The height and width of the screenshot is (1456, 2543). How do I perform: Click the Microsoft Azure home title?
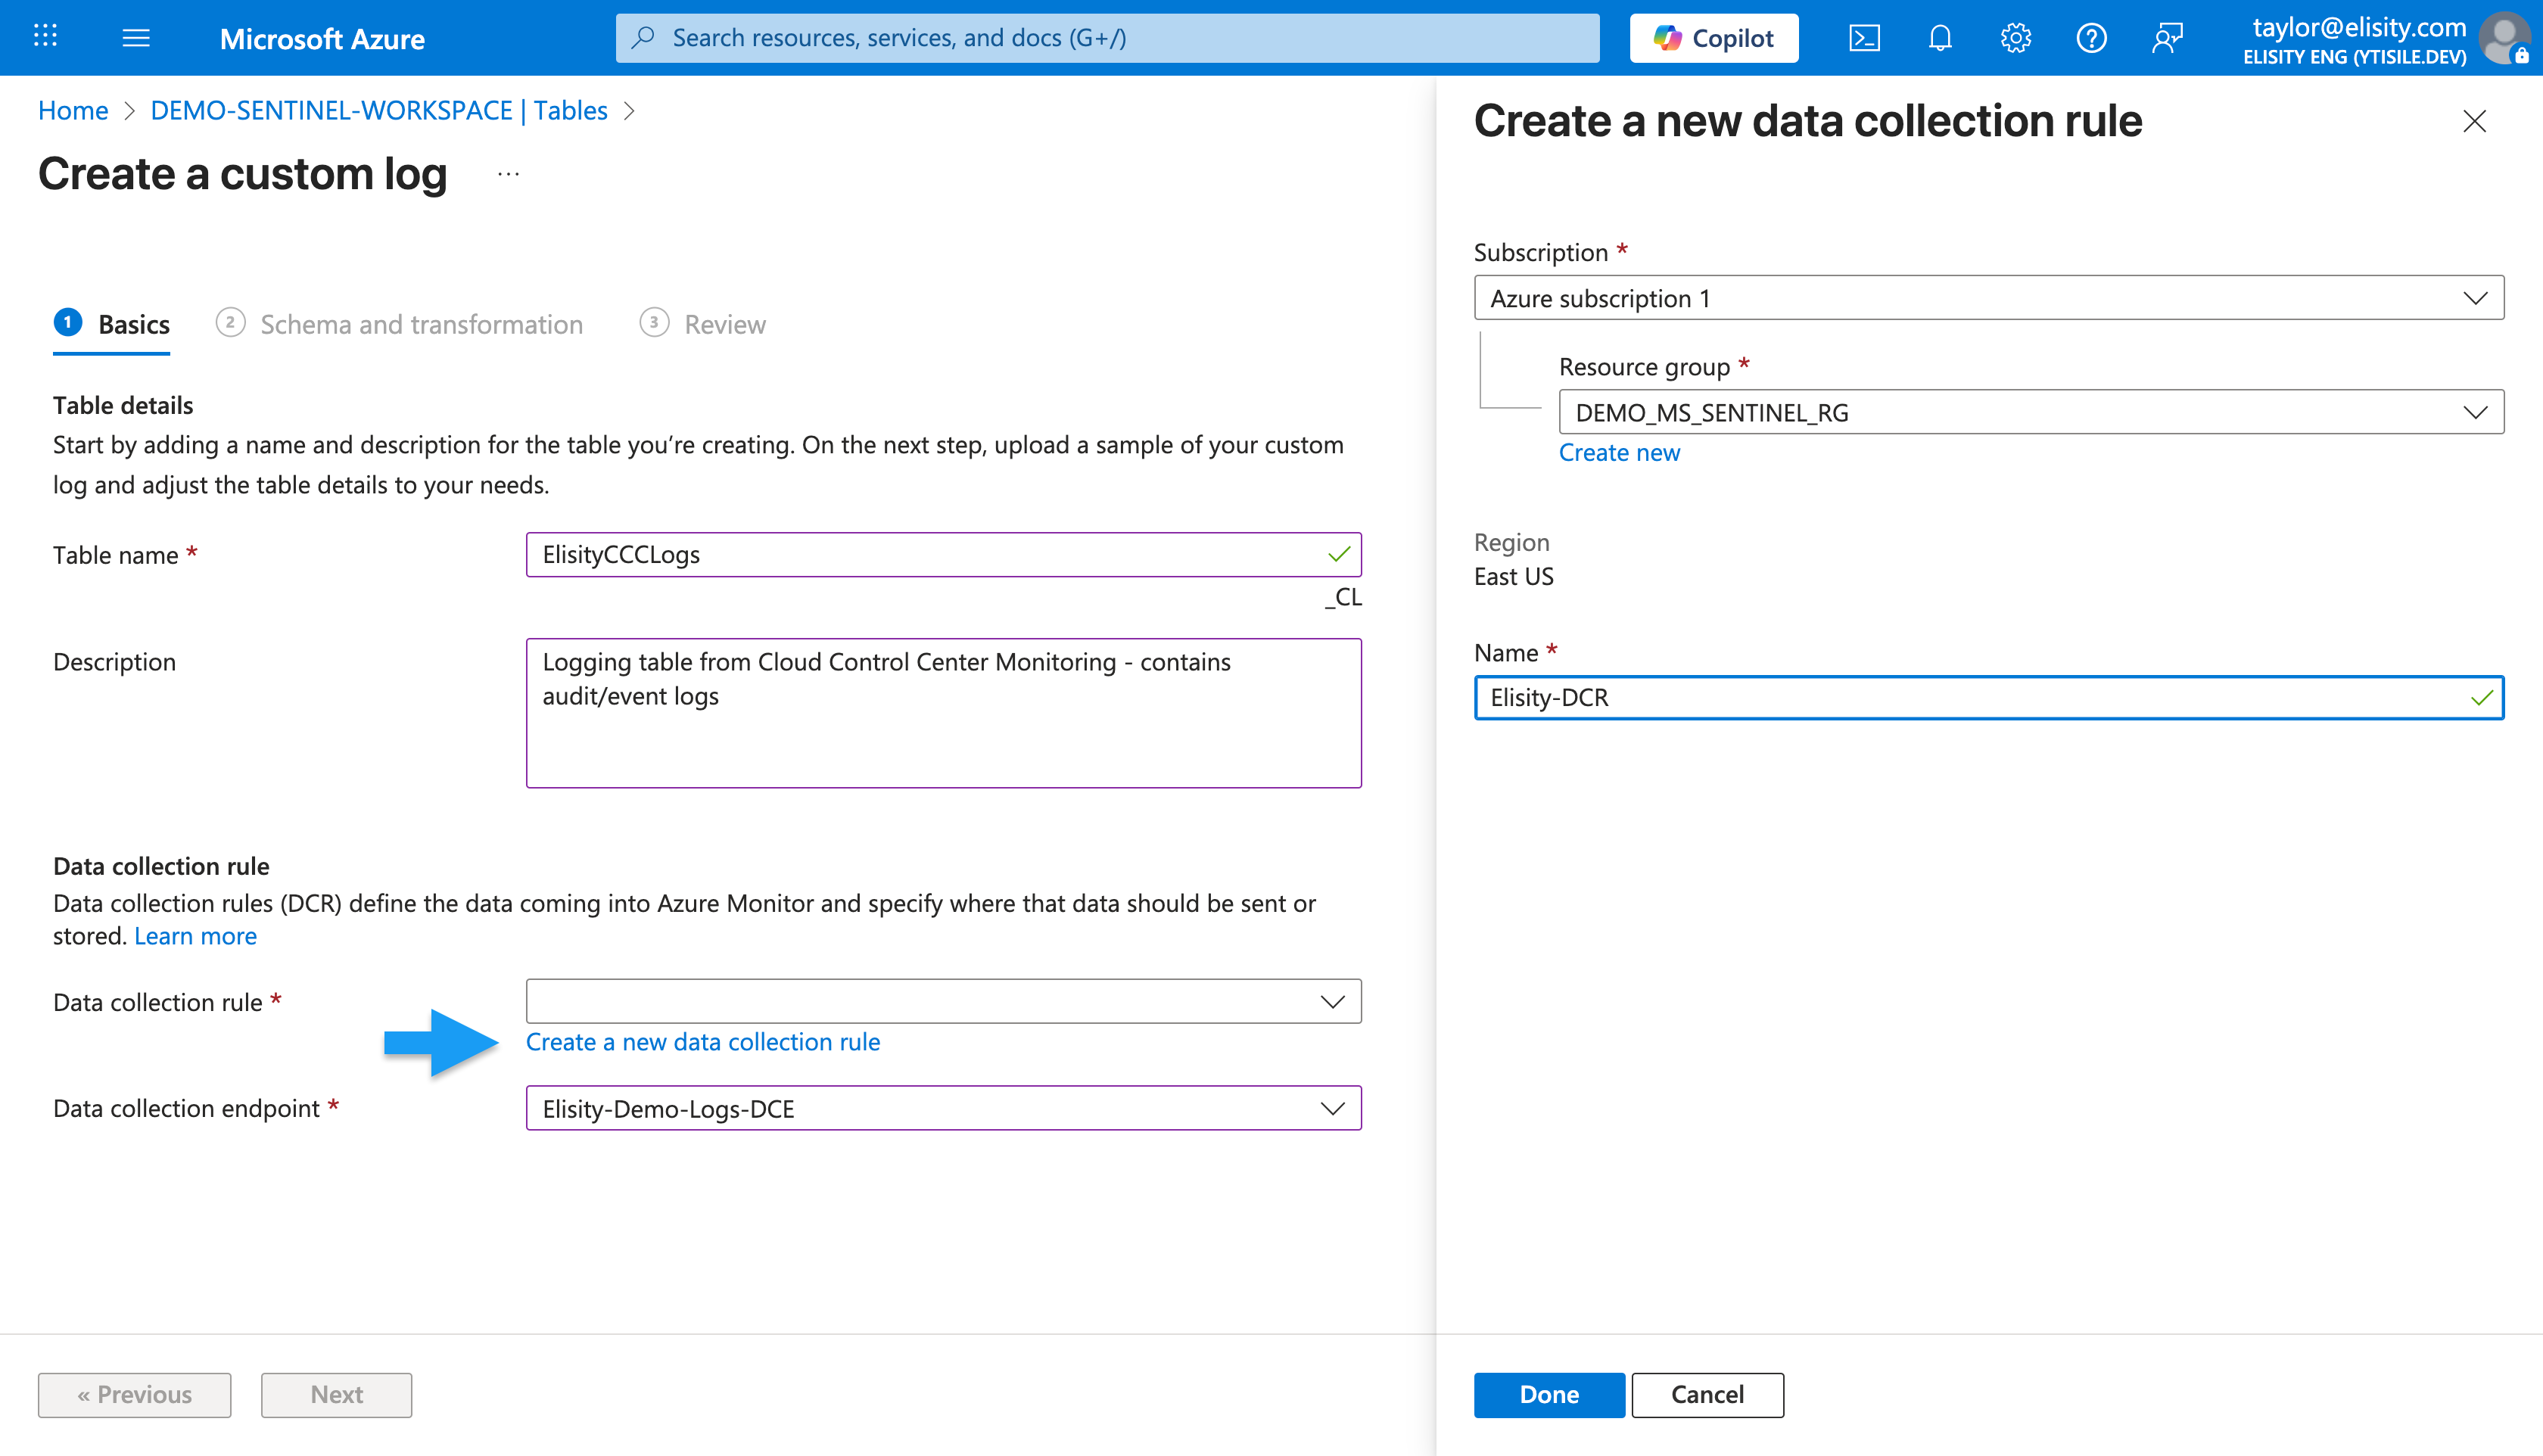pos(322,38)
